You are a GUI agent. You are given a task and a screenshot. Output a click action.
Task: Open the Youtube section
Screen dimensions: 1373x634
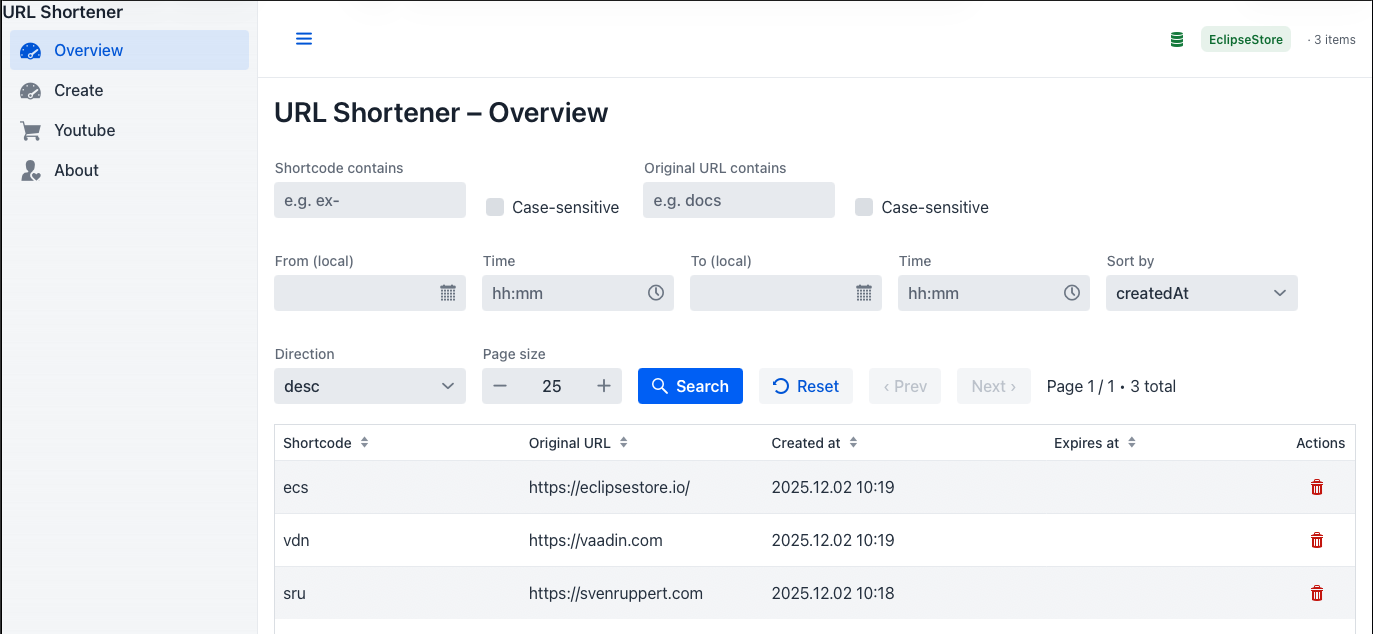(83, 130)
